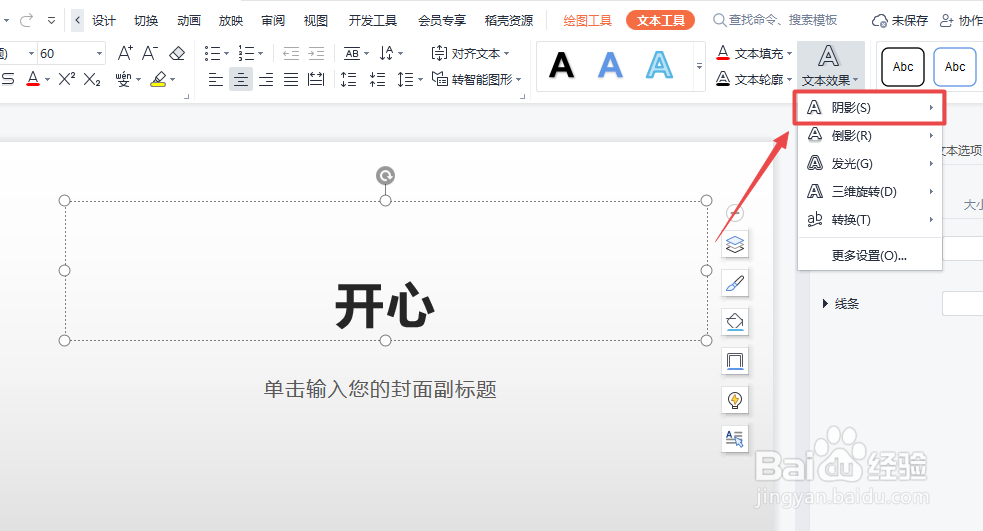
Task: Select the 文本工具 tab
Action: point(660,21)
